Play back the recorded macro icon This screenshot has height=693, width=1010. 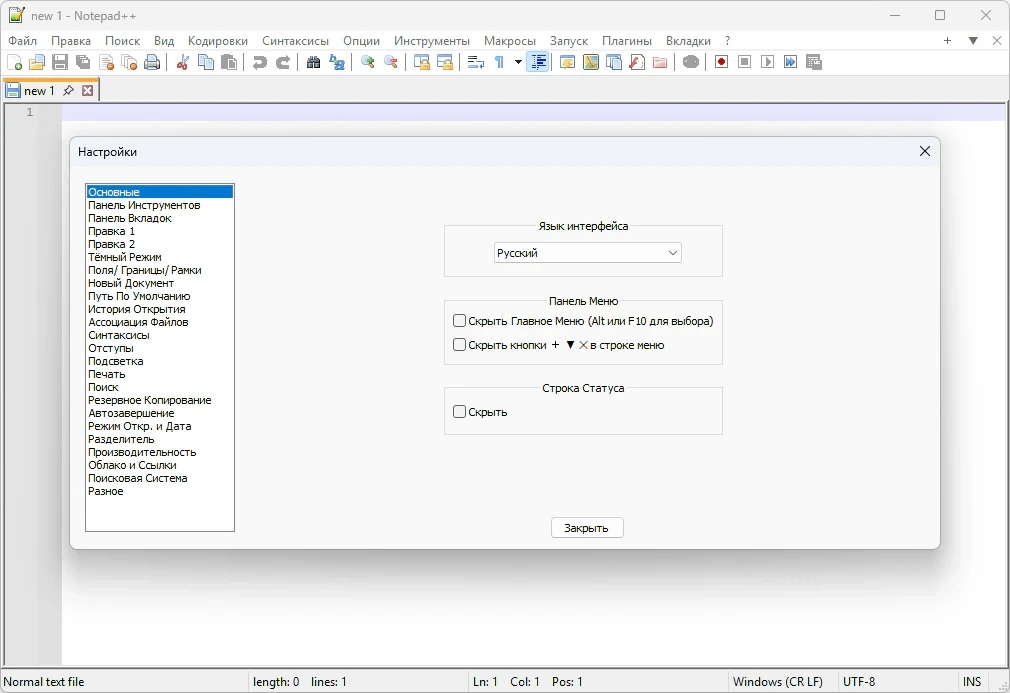[x=768, y=62]
